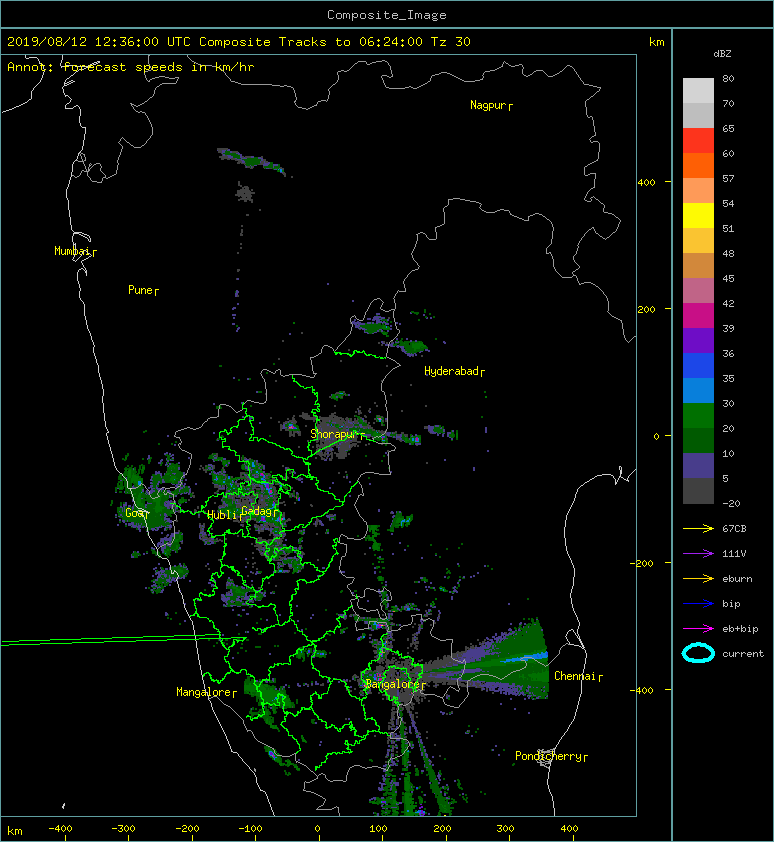774x842 pixels.
Task: Click the 80 dBZ white swatch
Action: (x=698, y=90)
